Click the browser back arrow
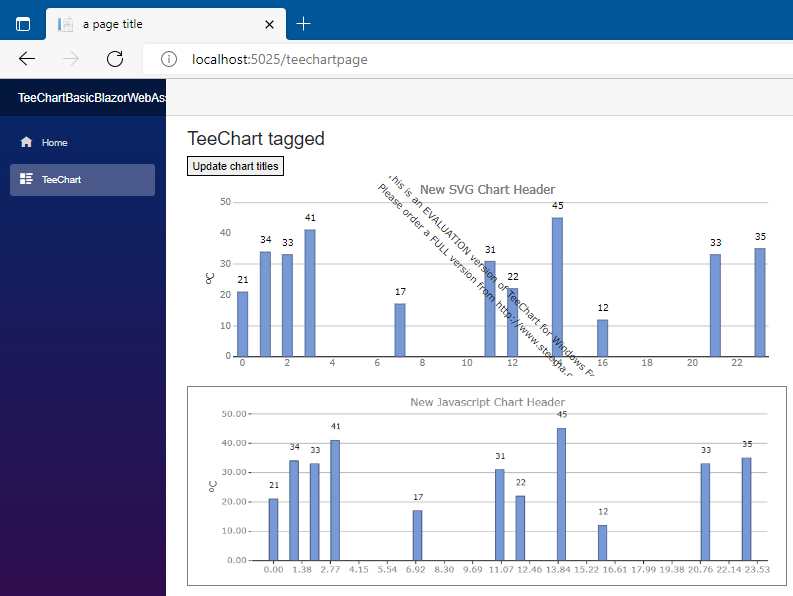Screen dimensions: 793x596 27,59
